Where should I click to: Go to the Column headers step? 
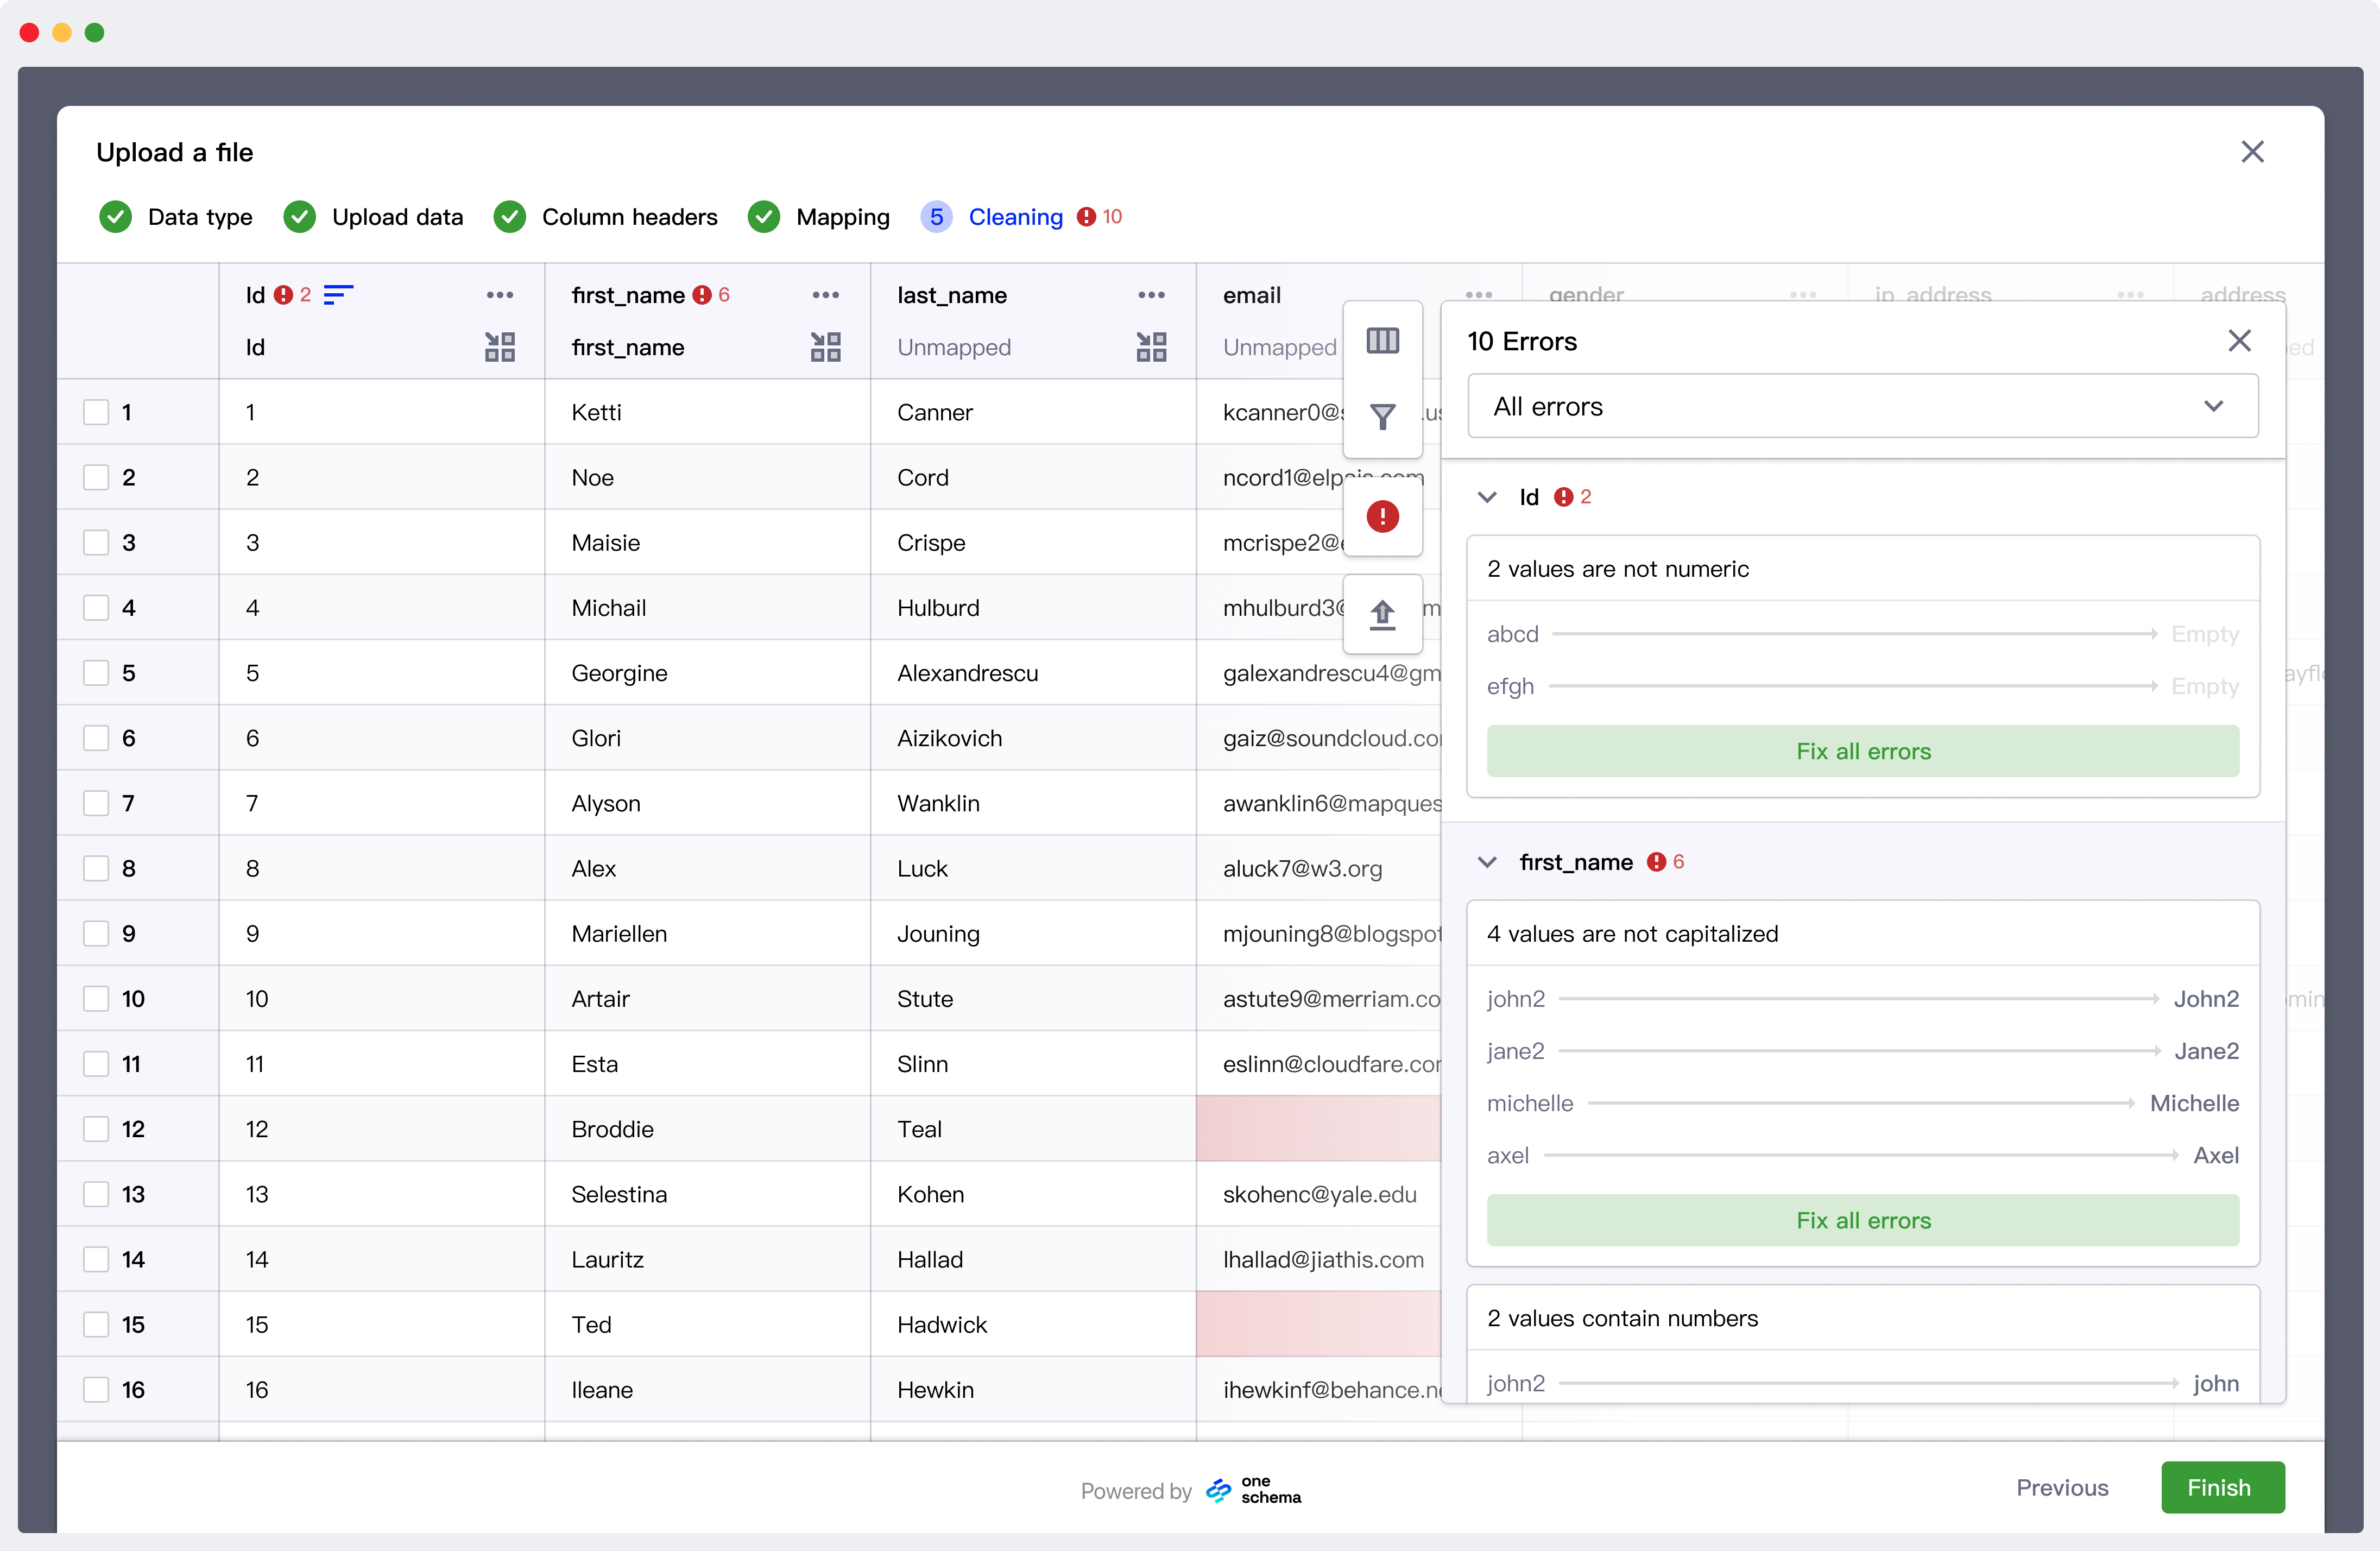(x=630, y=216)
